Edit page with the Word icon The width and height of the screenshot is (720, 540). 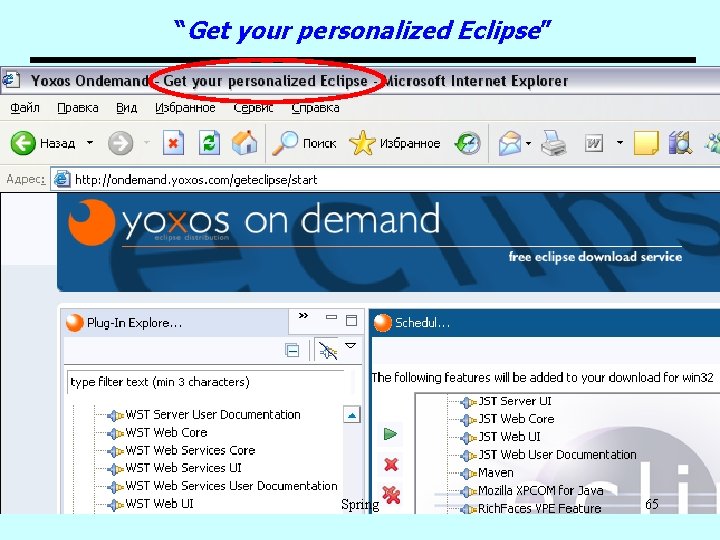(594, 143)
